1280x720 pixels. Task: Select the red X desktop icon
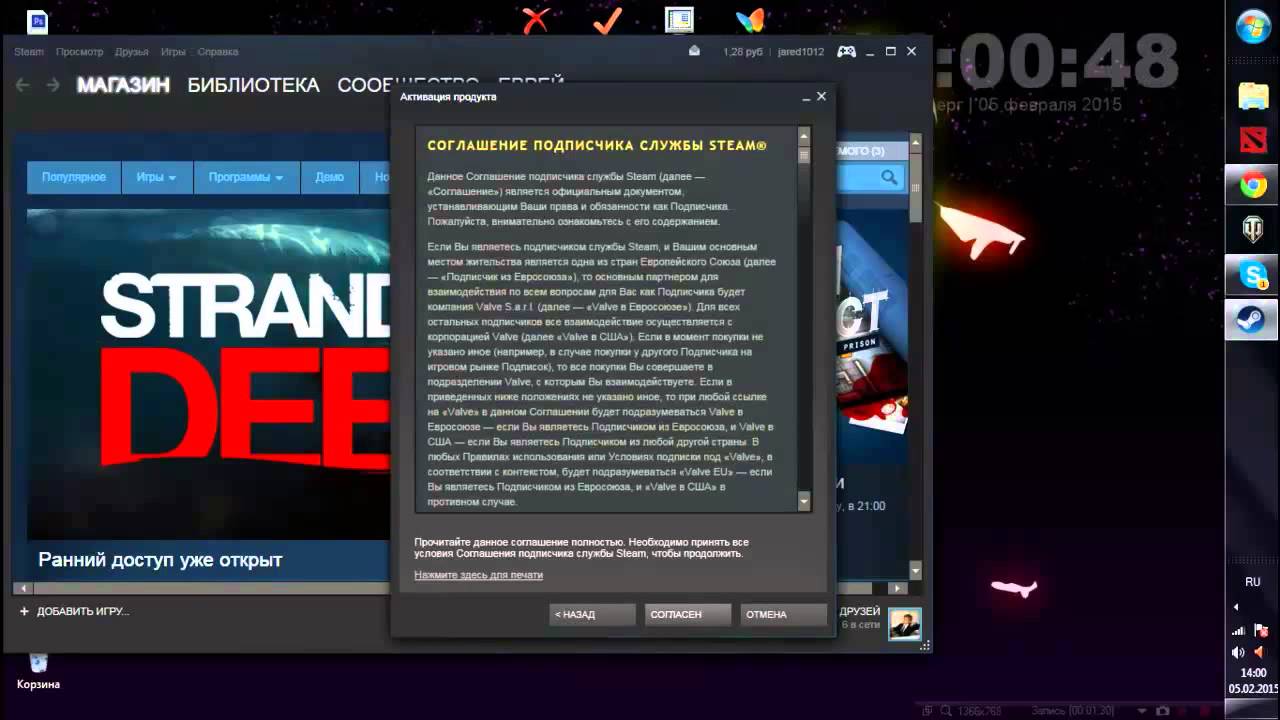(537, 19)
